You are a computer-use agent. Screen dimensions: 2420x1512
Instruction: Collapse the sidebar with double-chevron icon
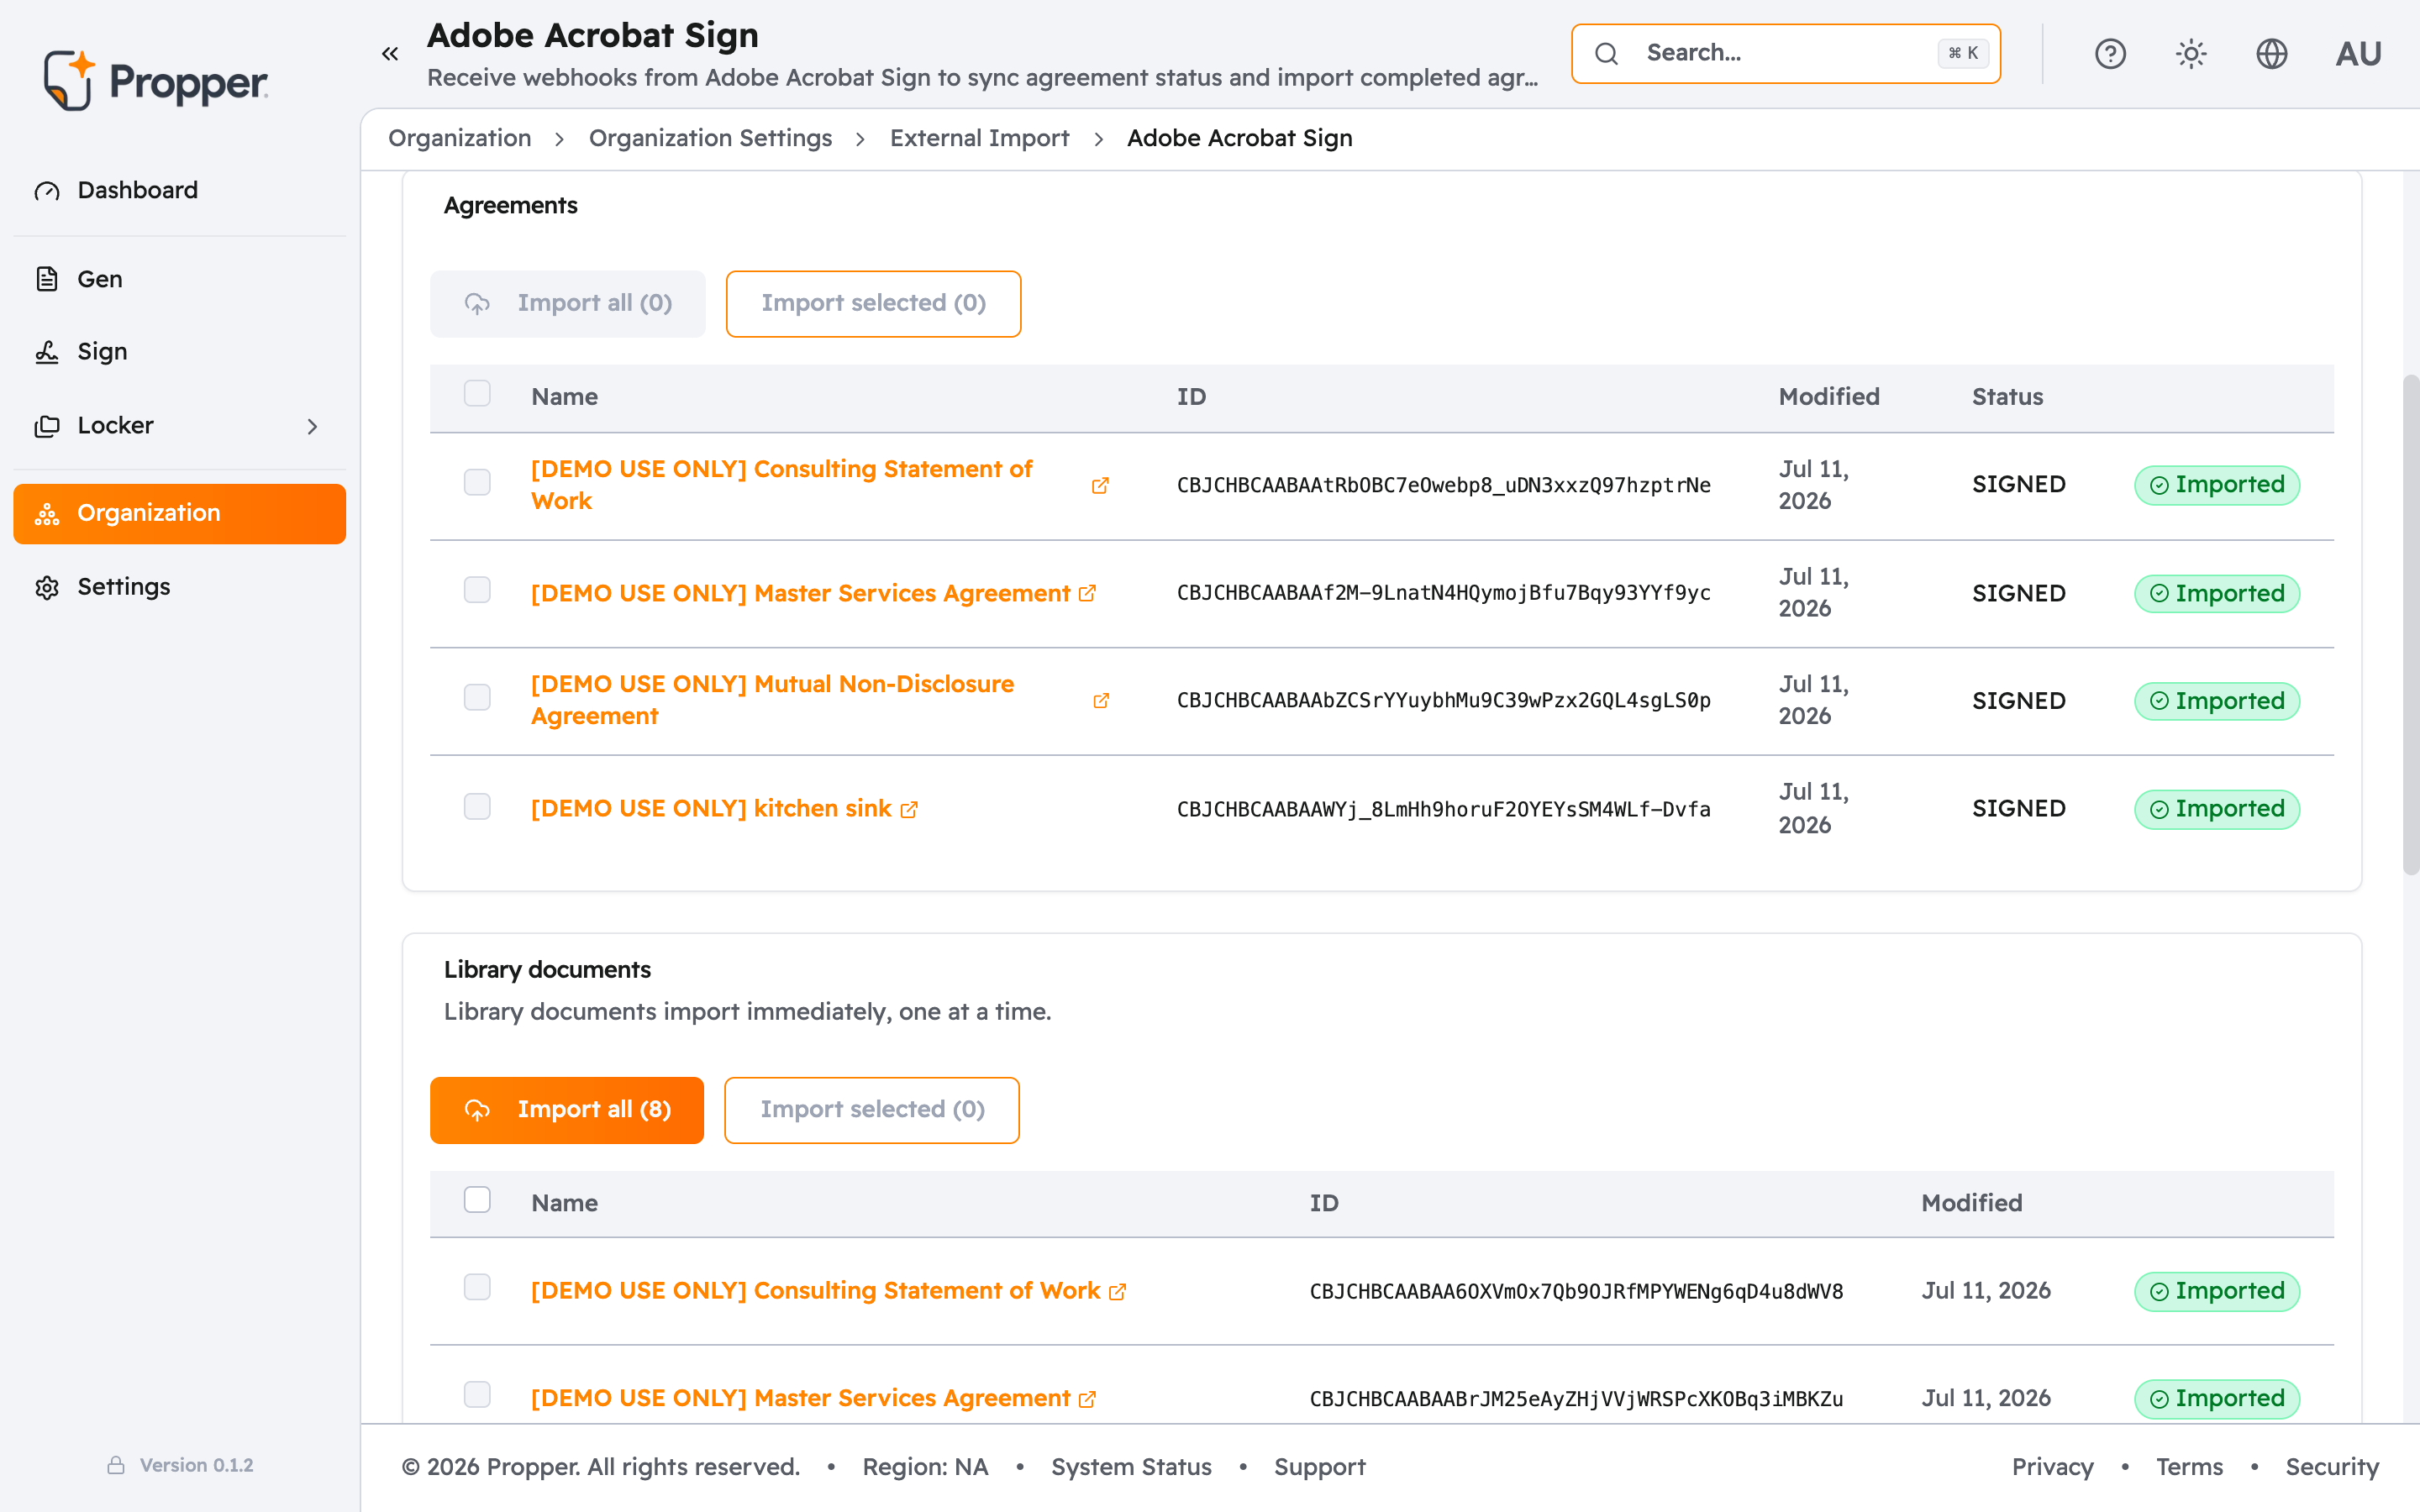[x=390, y=54]
